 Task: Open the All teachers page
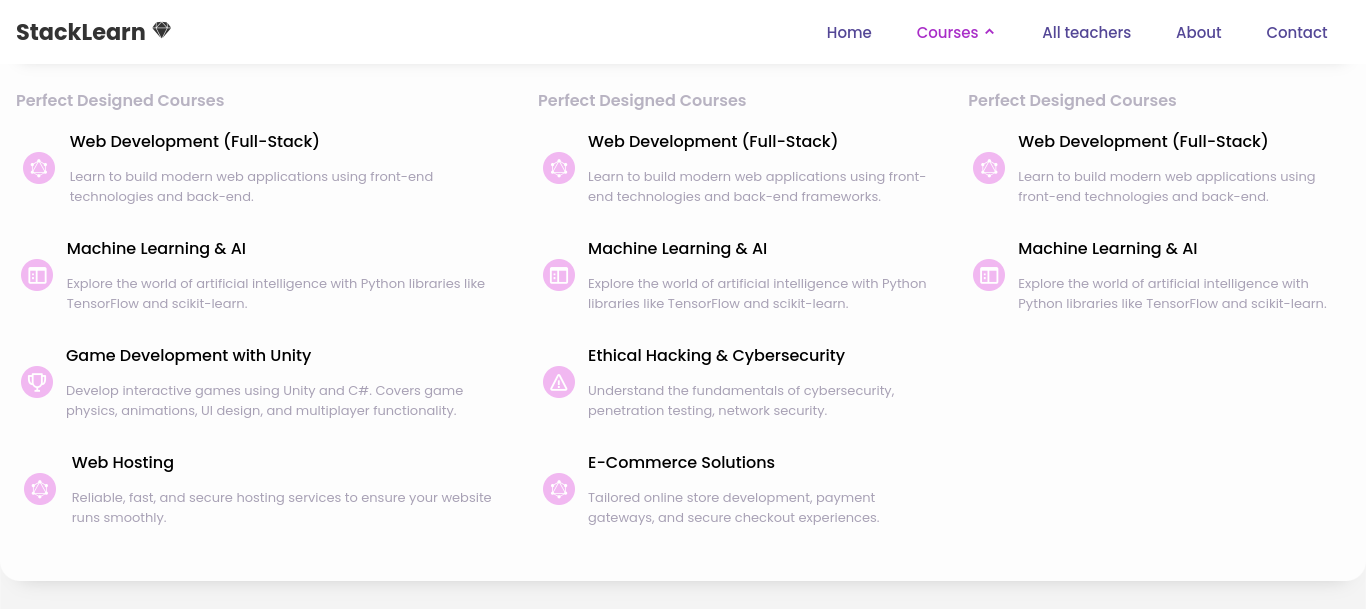pos(1086,33)
